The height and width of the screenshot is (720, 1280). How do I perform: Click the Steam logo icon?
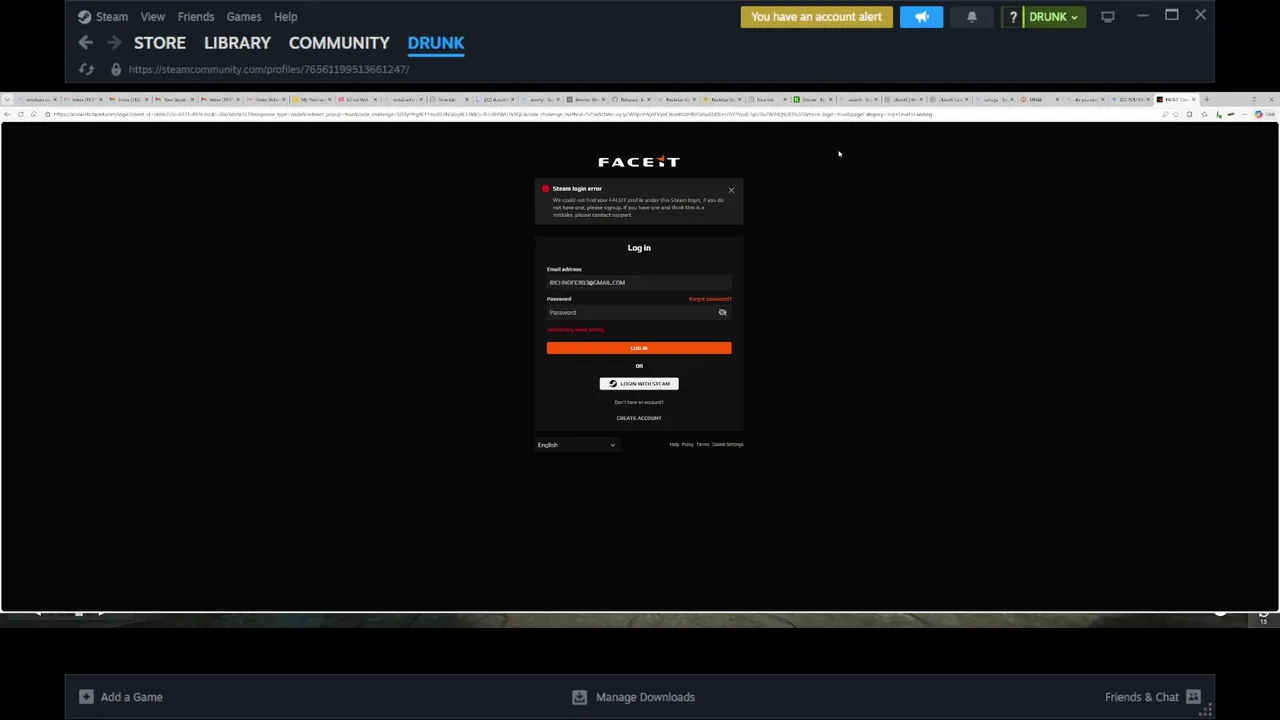click(85, 17)
